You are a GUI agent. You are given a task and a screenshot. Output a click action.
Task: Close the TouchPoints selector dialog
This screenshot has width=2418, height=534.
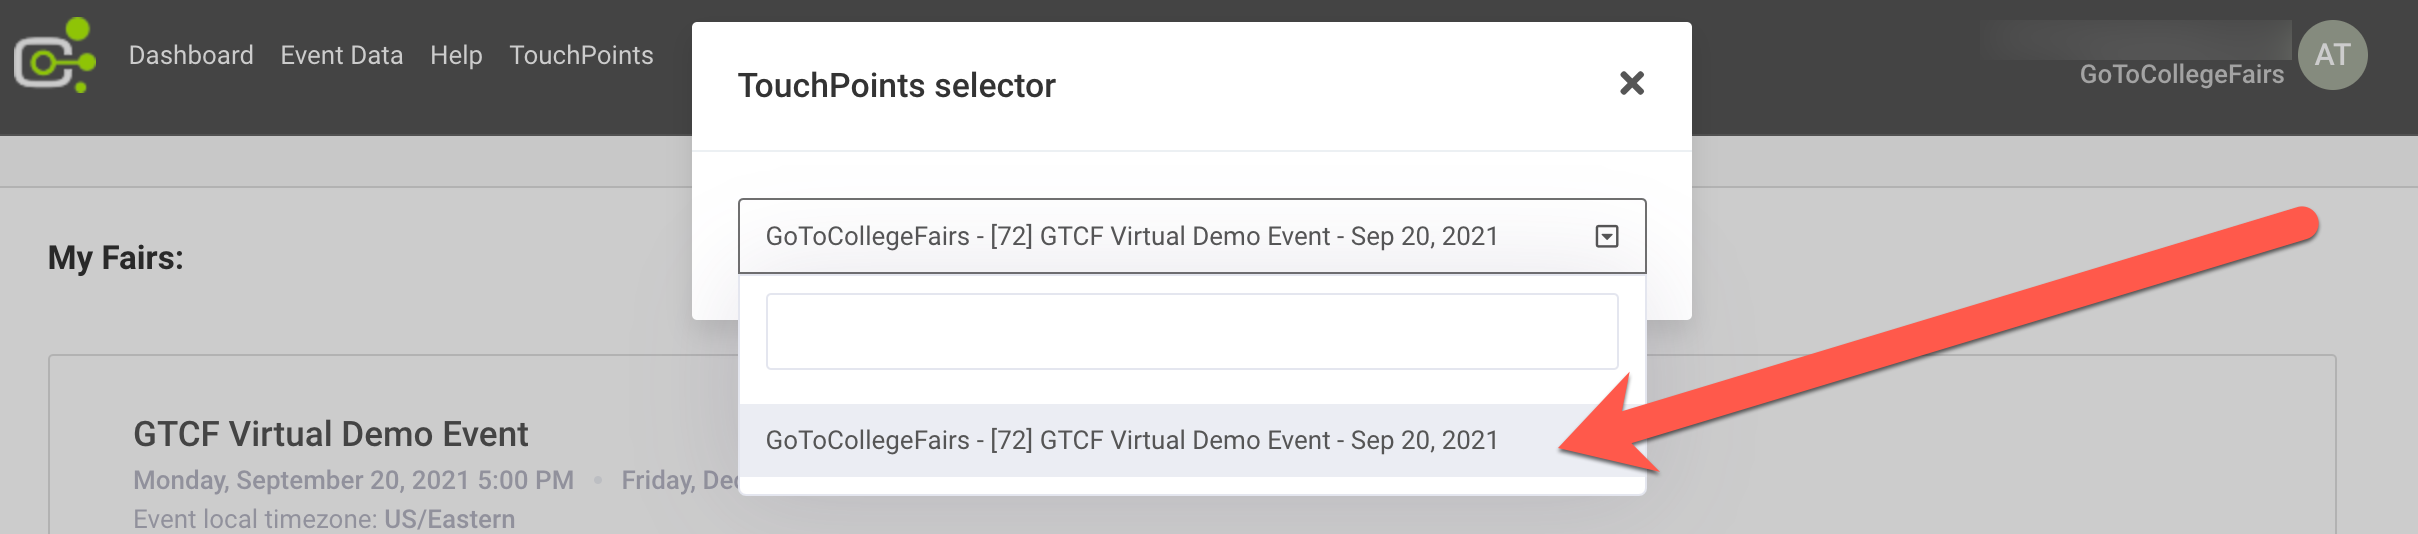[x=1631, y=83]
